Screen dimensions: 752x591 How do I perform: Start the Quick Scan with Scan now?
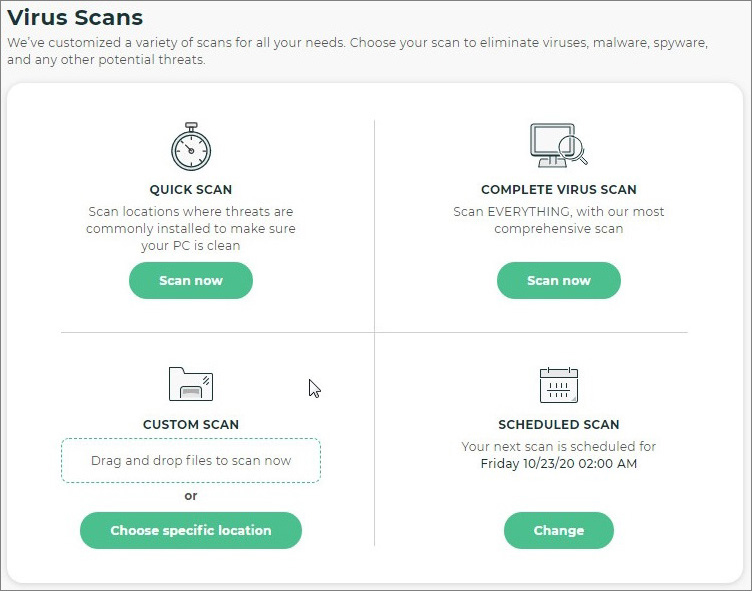tap(191, 281)
